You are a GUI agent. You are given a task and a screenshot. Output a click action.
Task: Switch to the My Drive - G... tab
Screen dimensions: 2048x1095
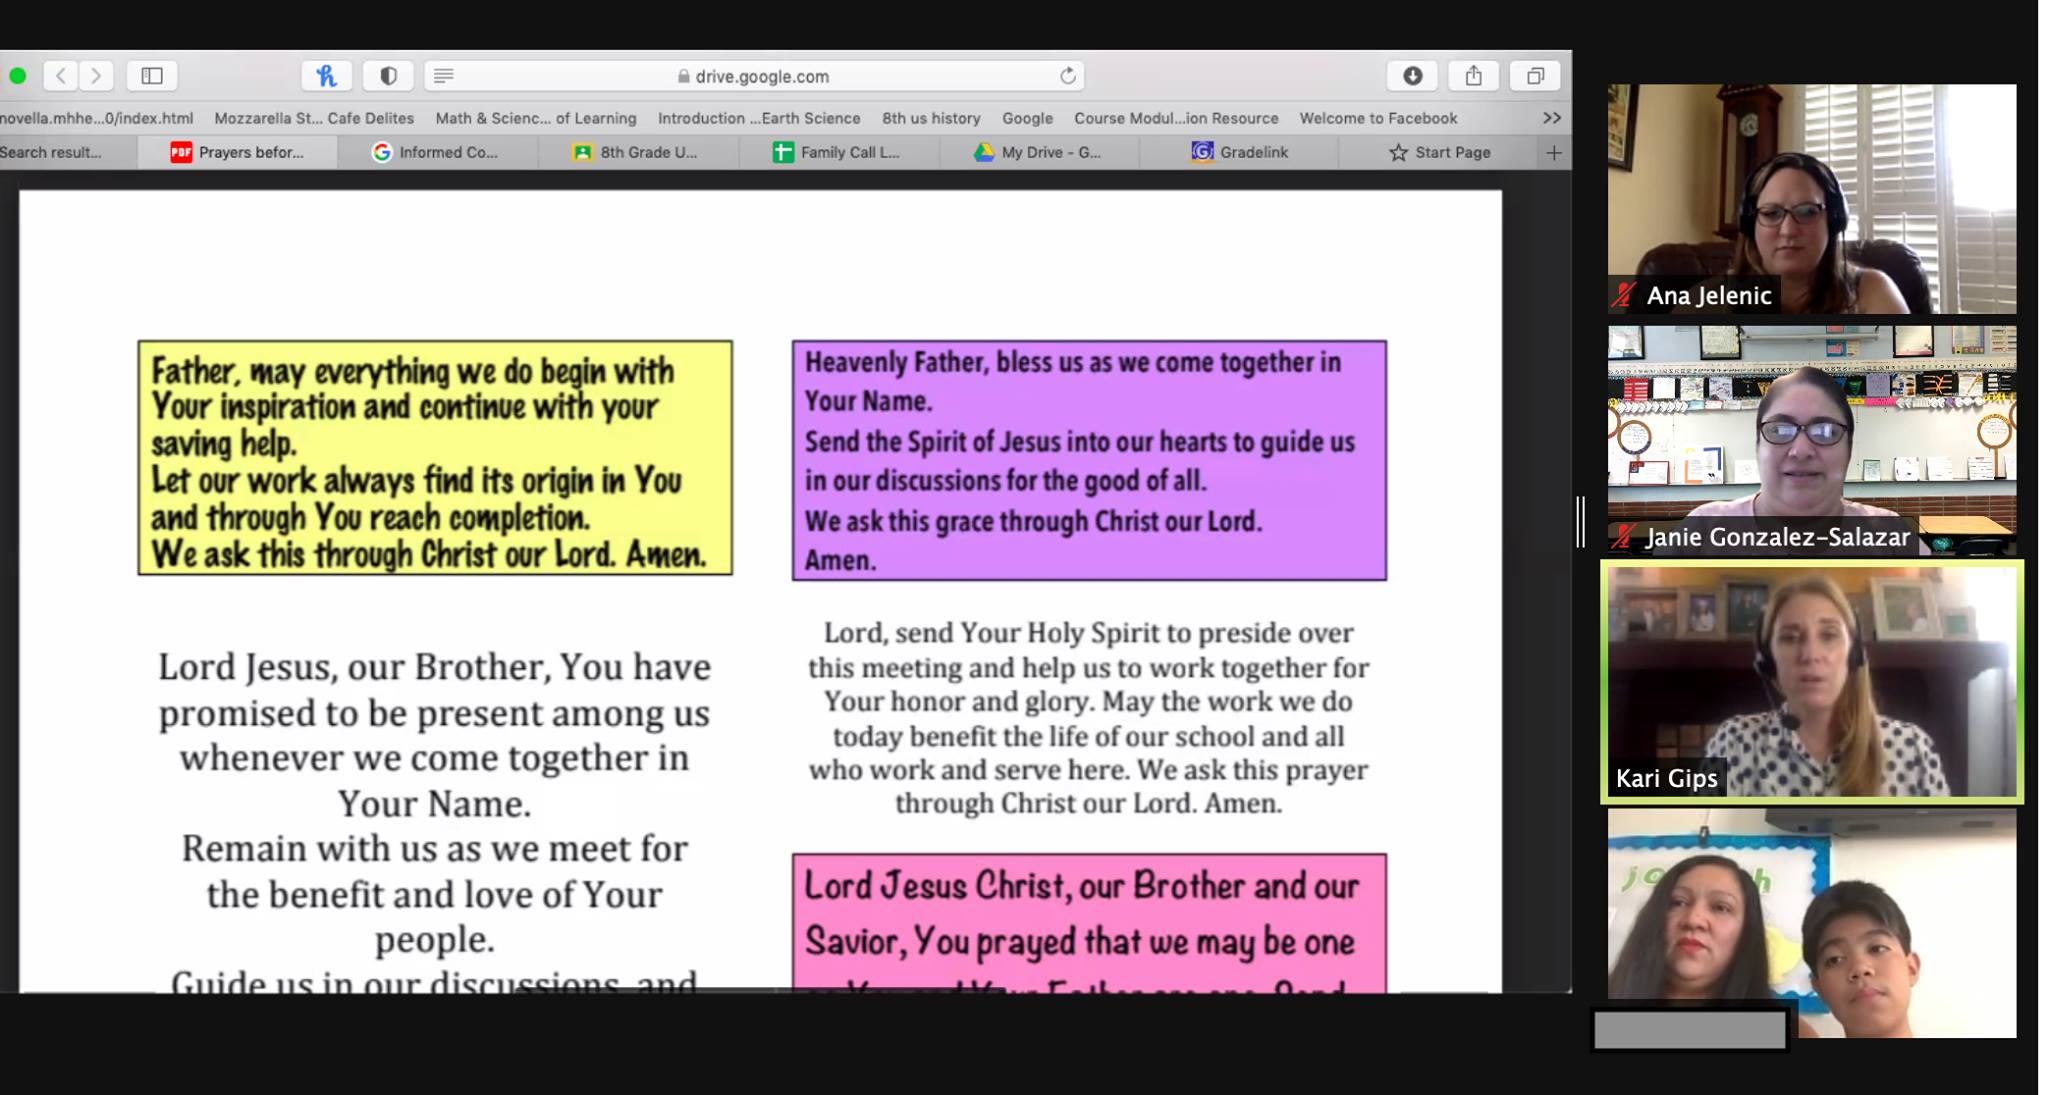click(1038, 152)
